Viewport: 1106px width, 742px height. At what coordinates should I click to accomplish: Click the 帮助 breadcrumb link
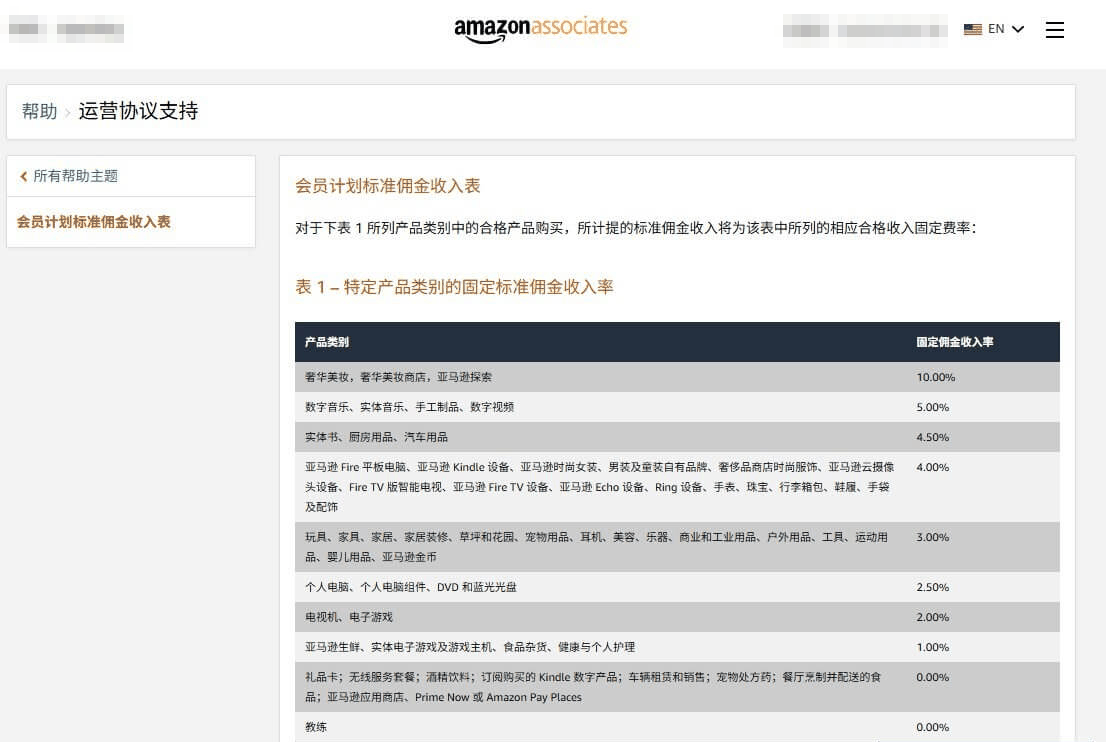pos(40,111)
